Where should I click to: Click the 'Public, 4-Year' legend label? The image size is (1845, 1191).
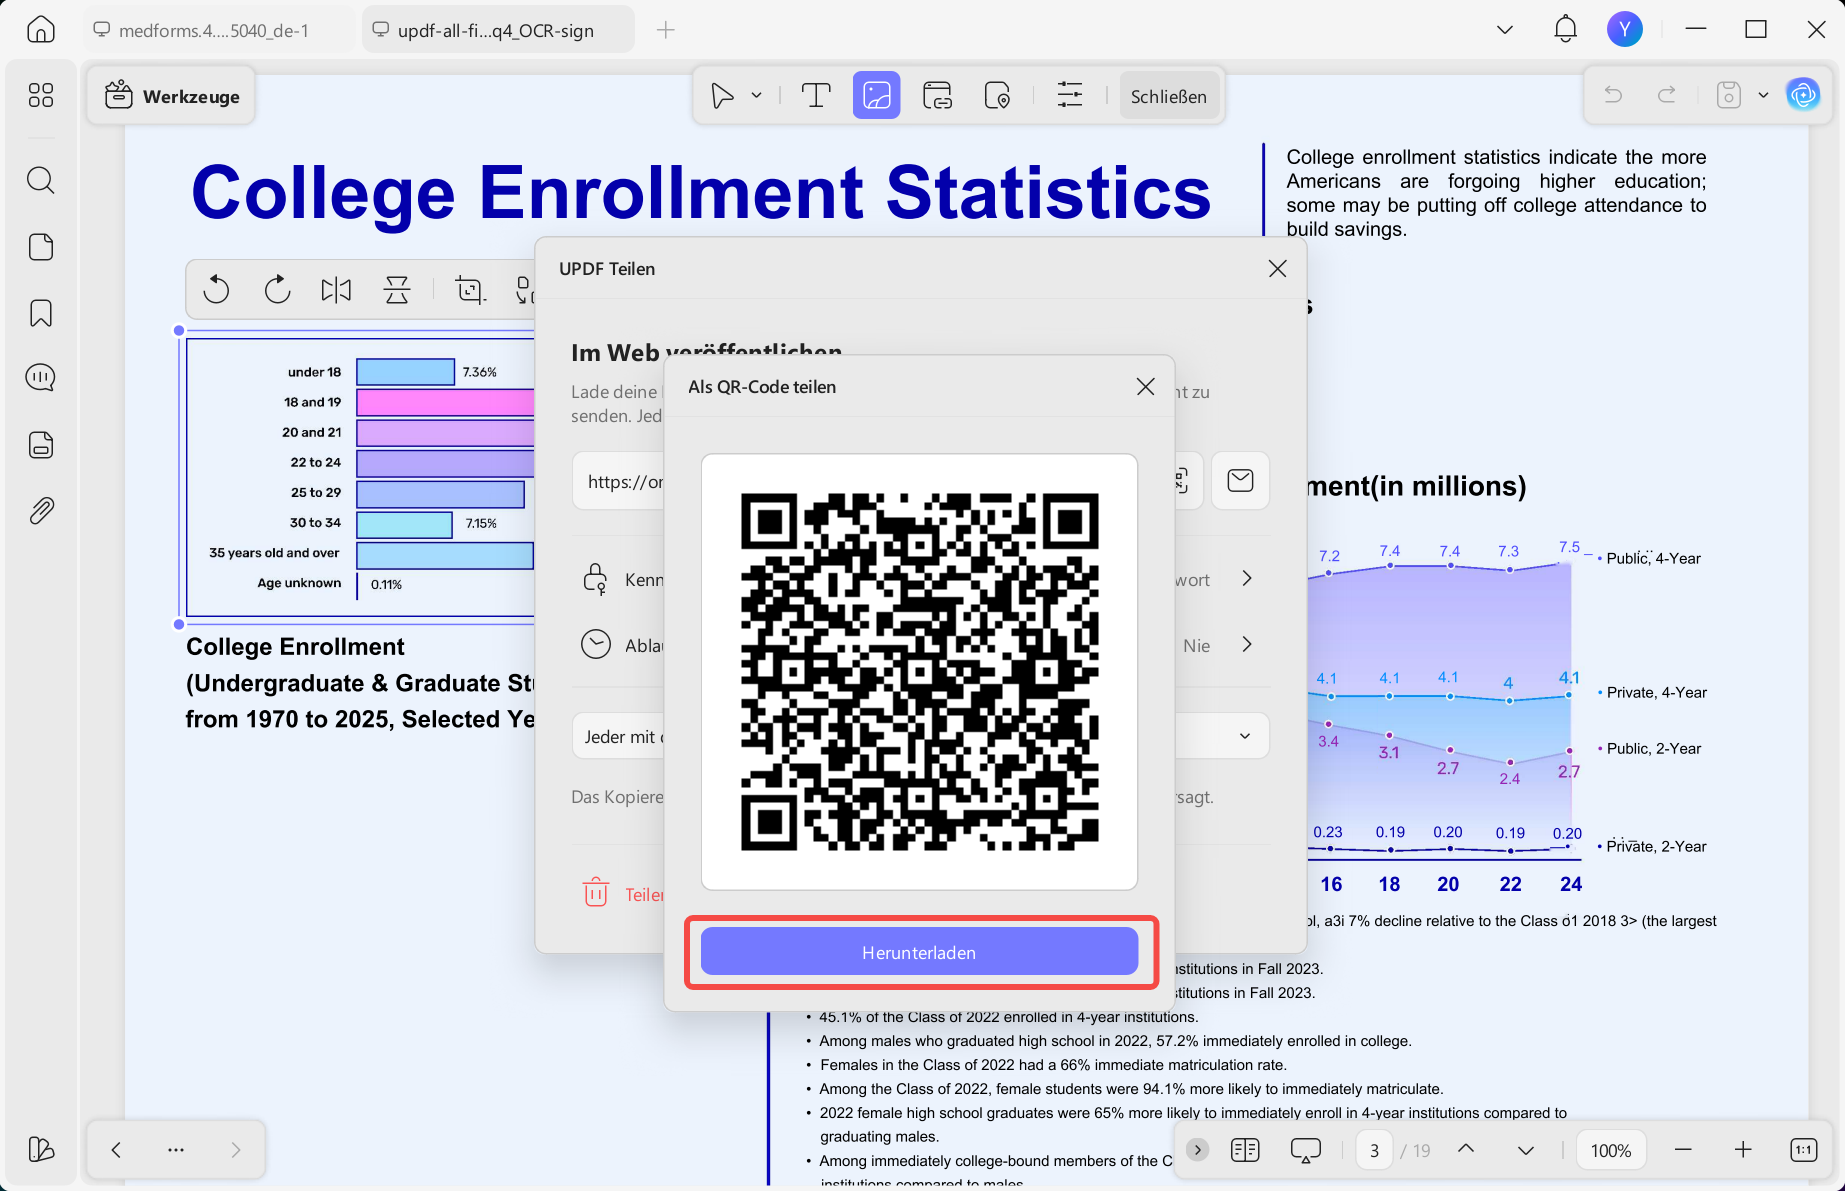1653,558
